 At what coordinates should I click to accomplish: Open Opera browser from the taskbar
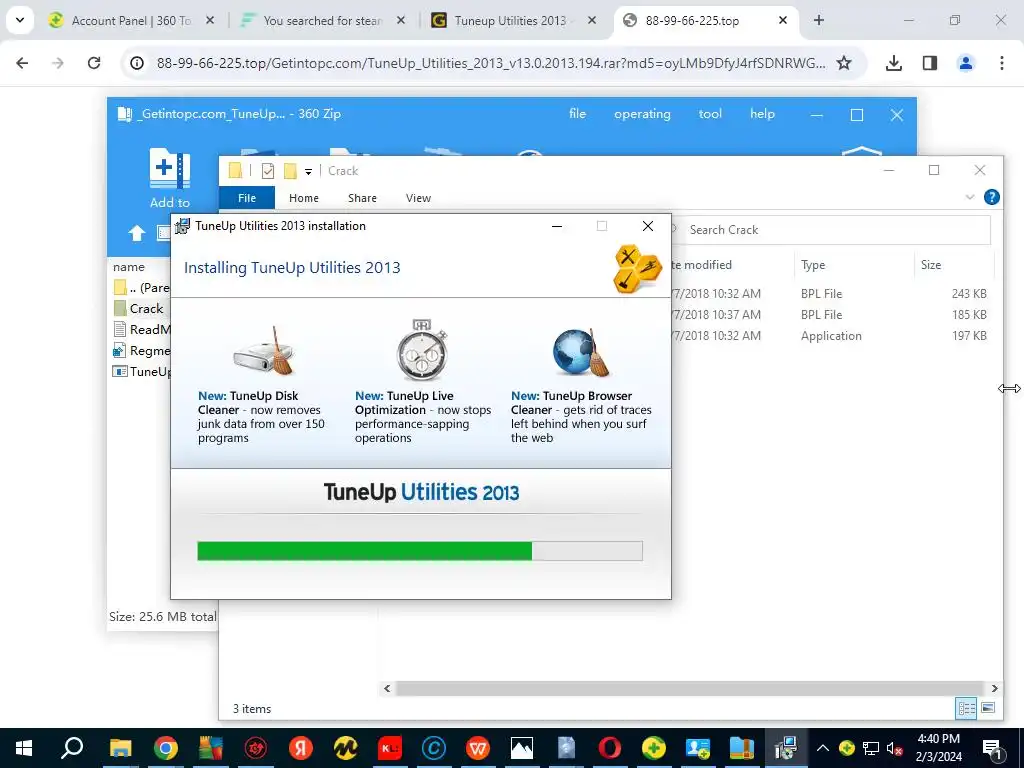(x=609, y=748)
